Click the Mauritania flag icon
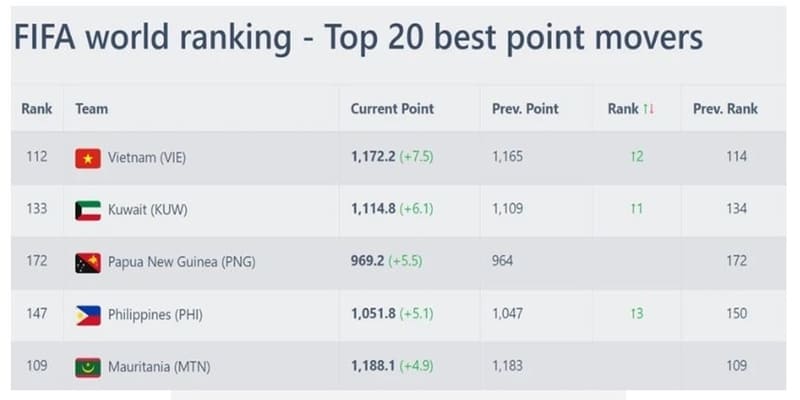 coord(88,367)
